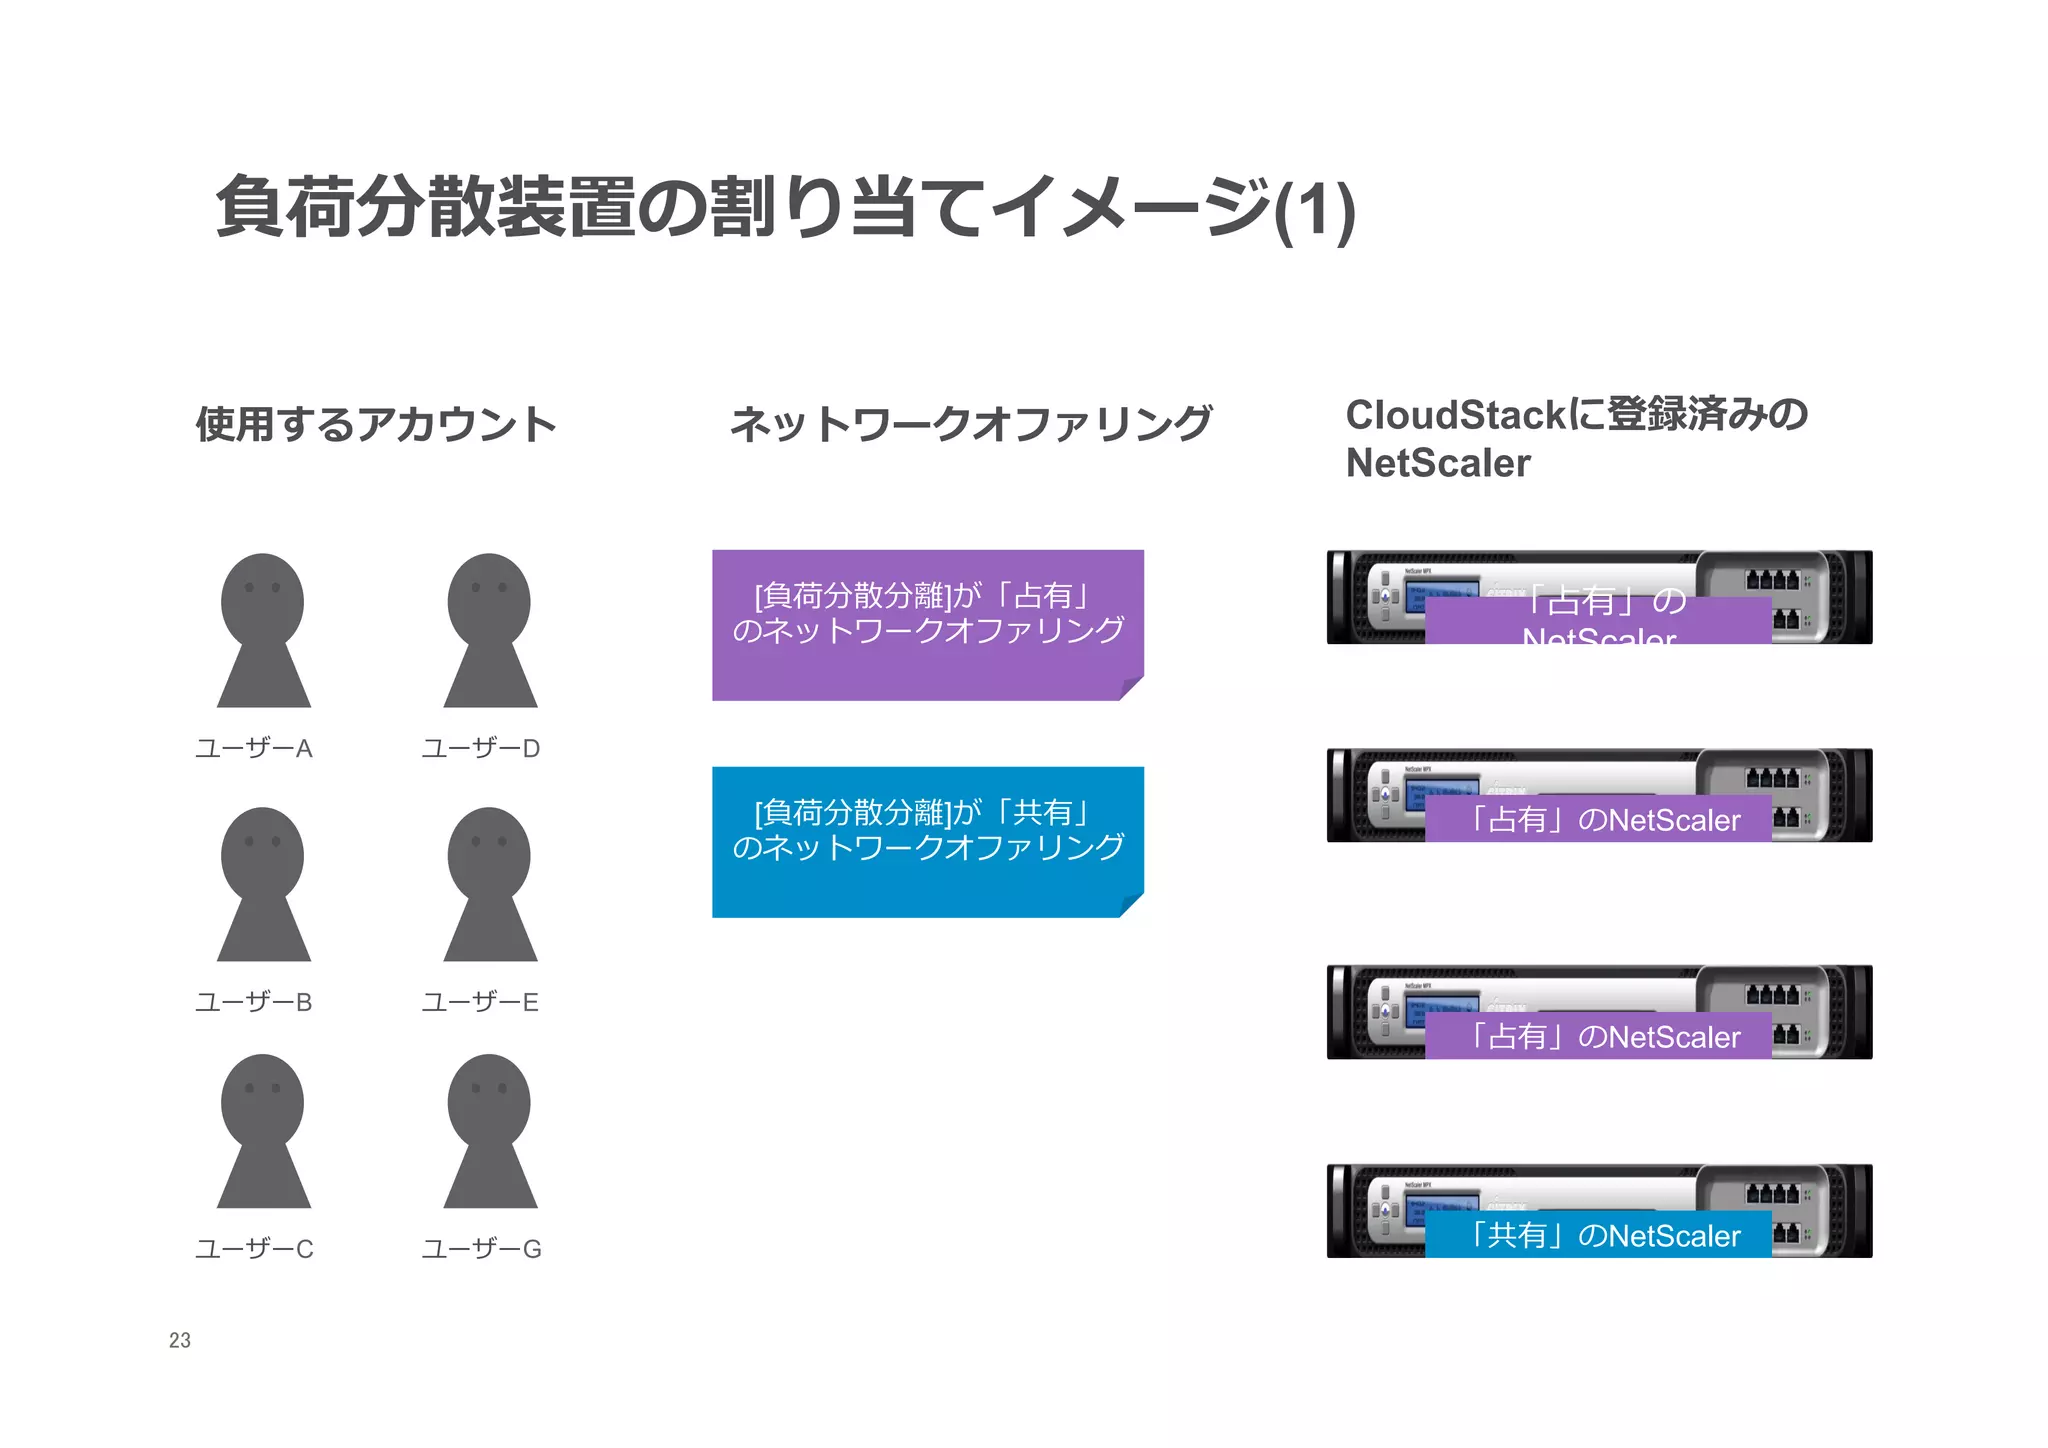Click the ユーザーA text label
The width and height of the screenshot is (2048, 1448).
coord(254,748)
